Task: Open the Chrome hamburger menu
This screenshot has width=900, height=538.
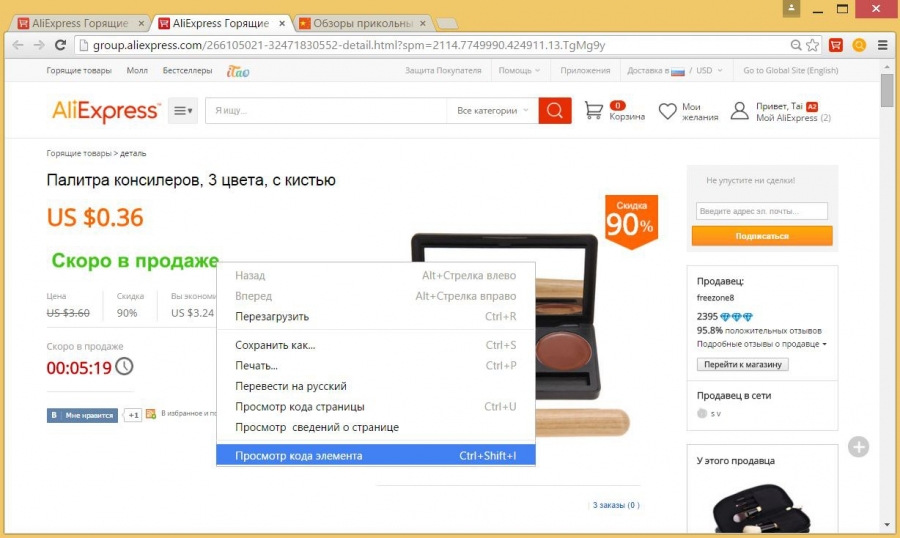Action: [883, 45]
